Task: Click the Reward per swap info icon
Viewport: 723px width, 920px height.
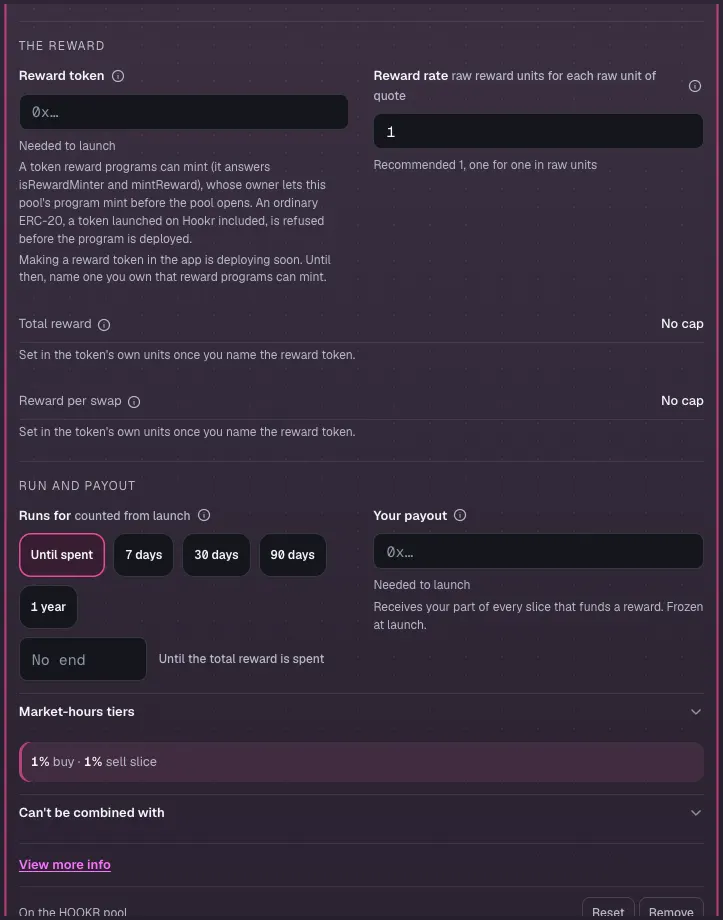Action: tap(134, 402)
